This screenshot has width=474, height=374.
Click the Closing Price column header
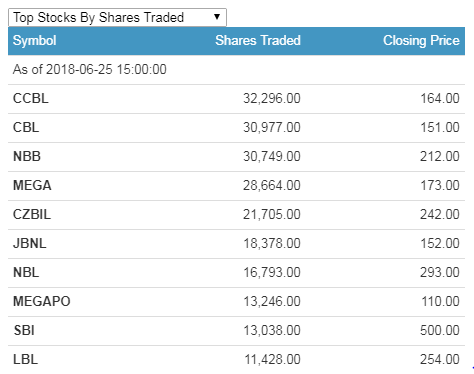coord(421,41)
